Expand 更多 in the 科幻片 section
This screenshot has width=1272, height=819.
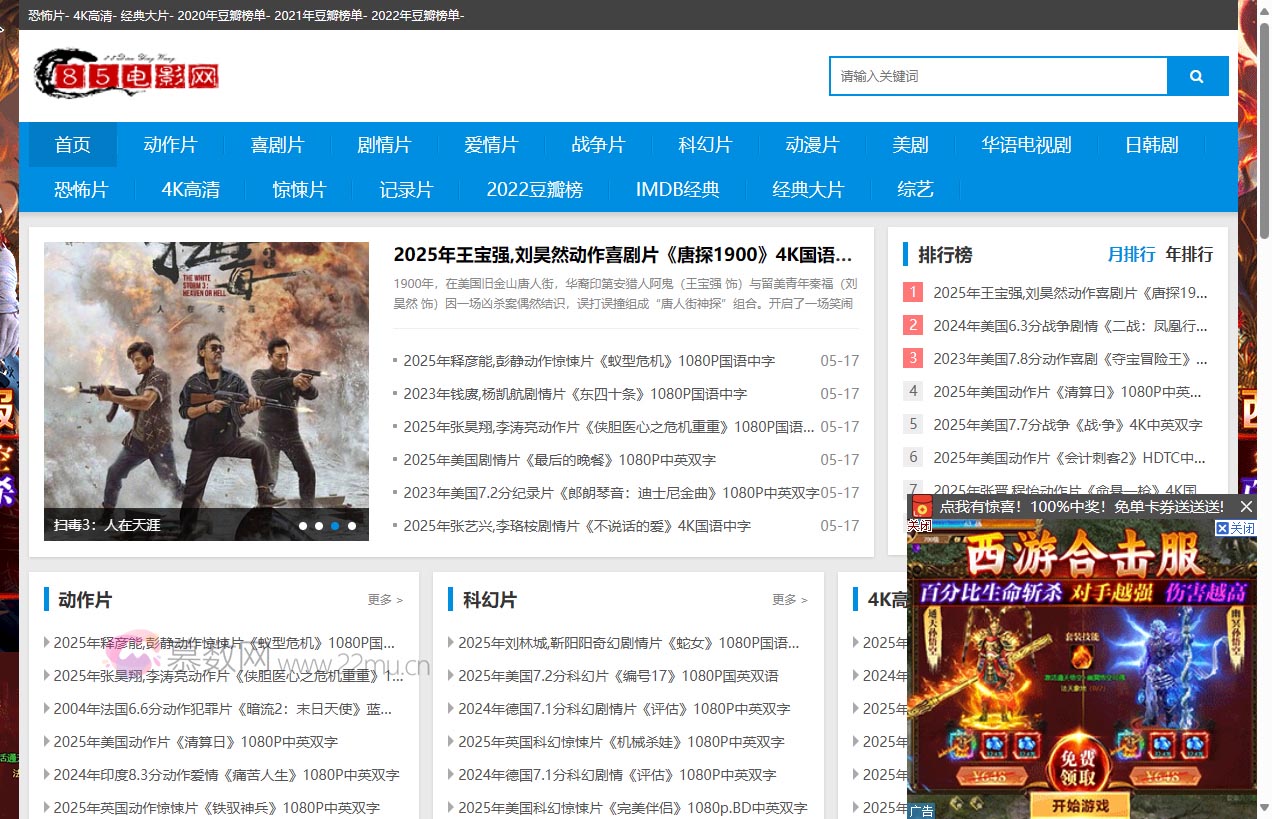click(x=789, y=600)
